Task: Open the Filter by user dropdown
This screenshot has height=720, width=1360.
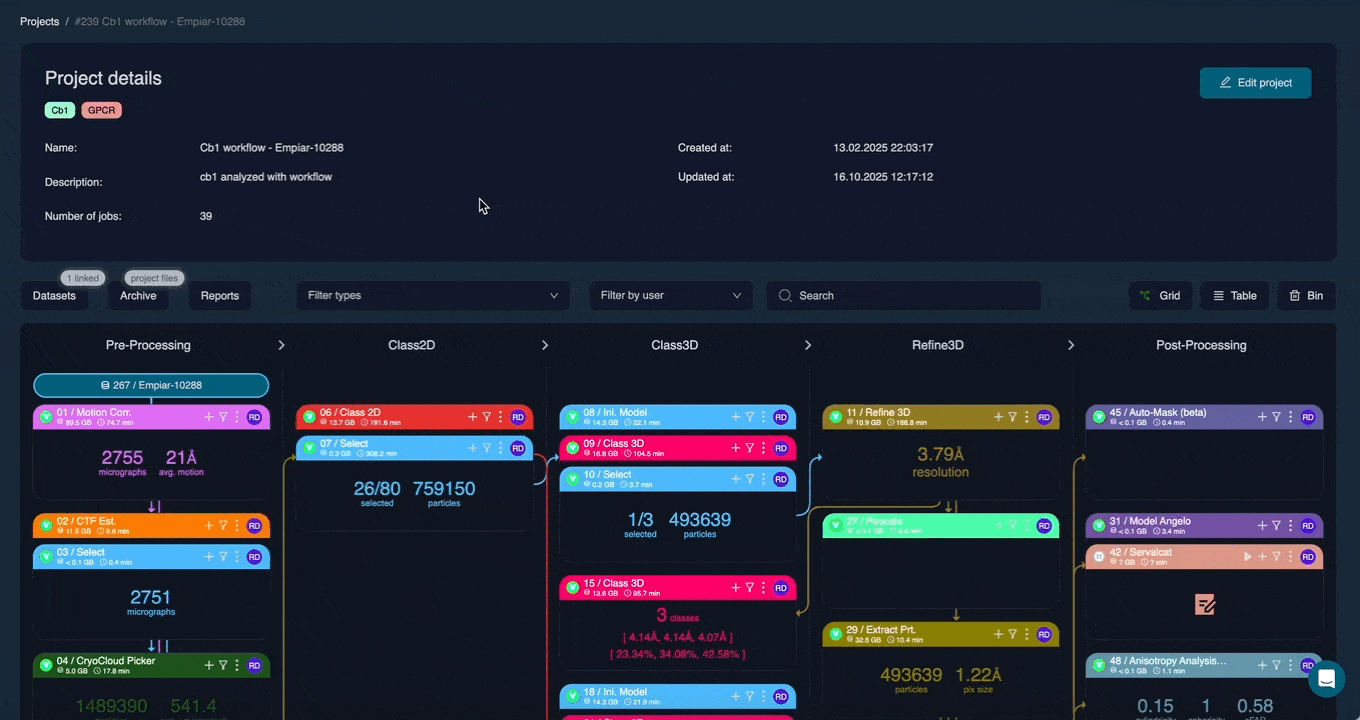Action: pos(669,296)
